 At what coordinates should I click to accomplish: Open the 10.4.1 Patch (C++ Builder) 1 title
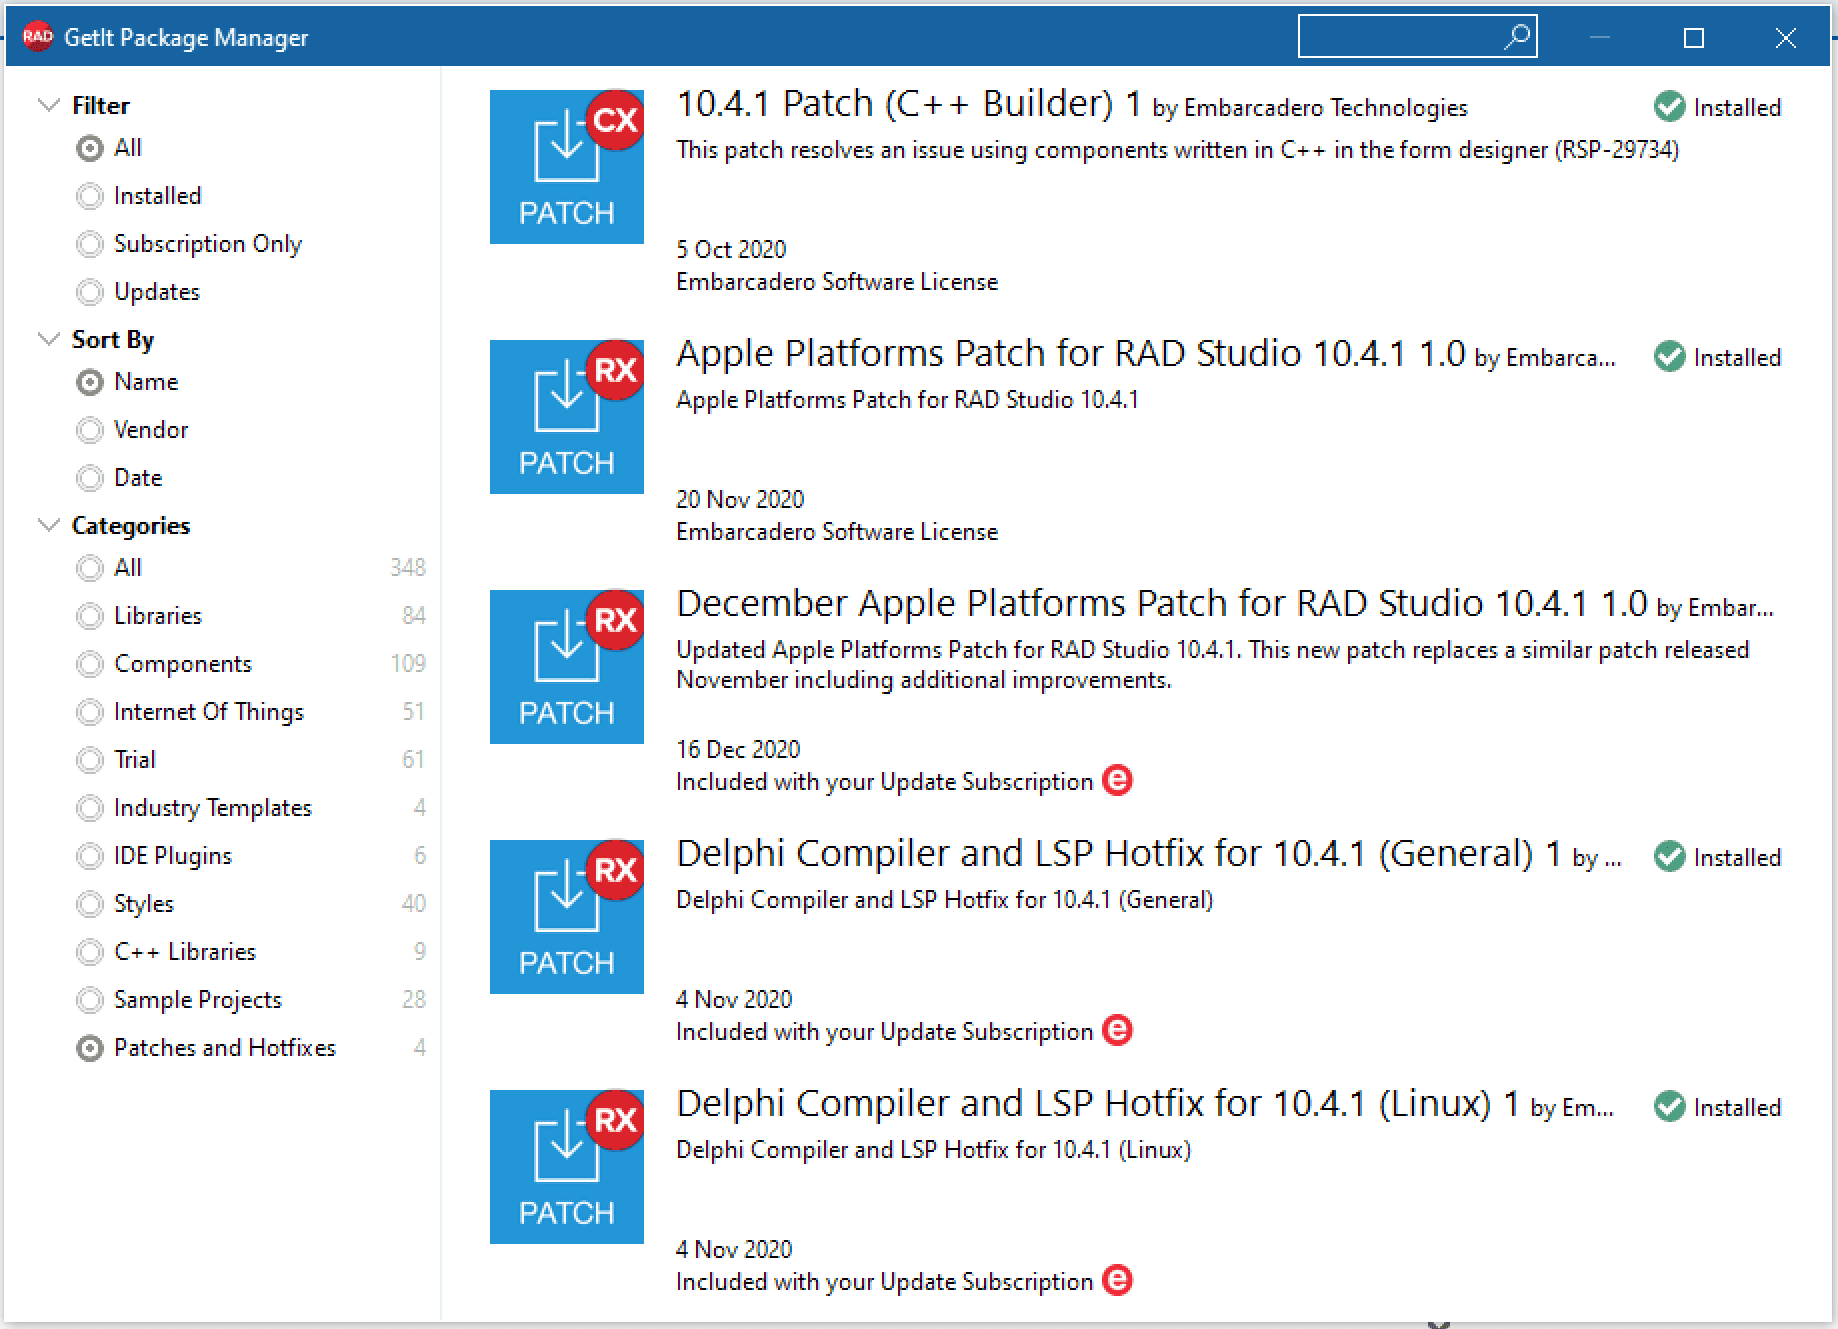(908, 103)
